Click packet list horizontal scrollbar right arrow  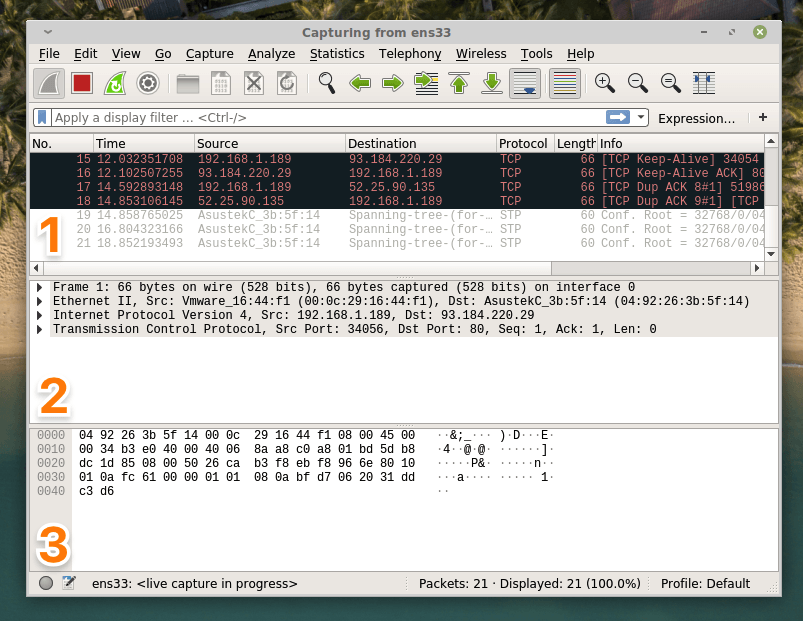click(x=757, y=268)
